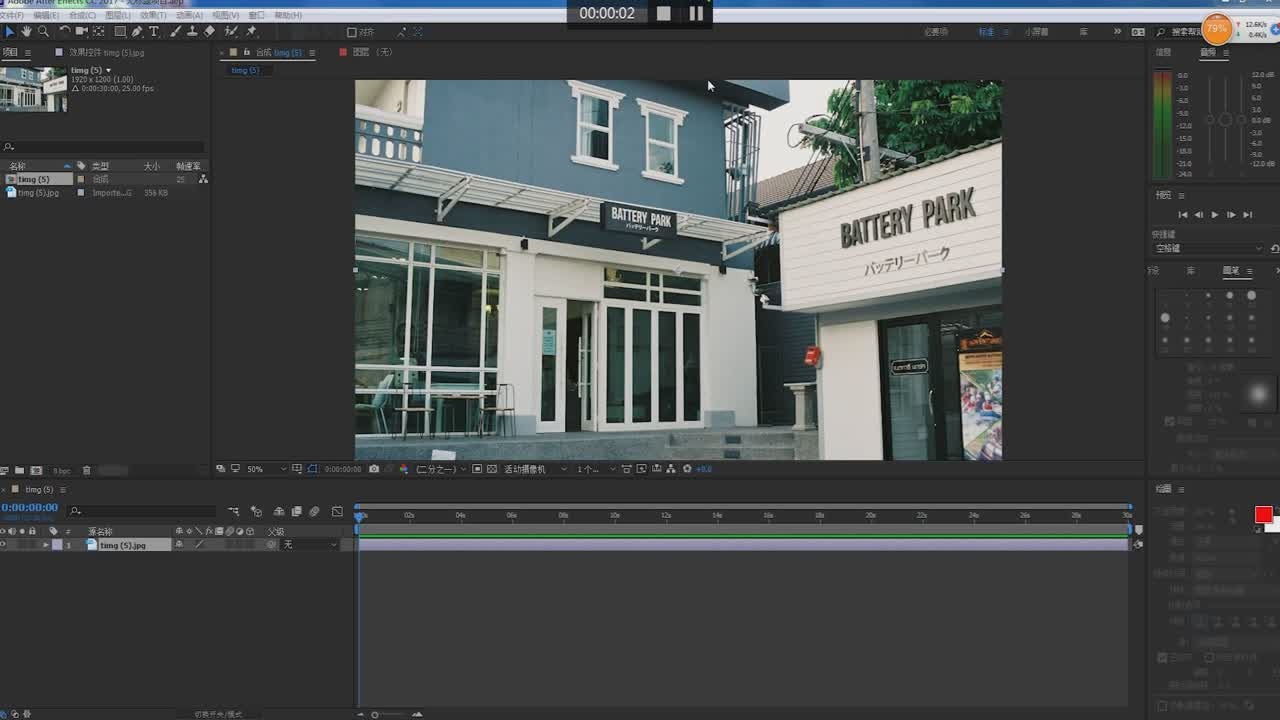The width and height of the screenshot is (1280, 720).
Task: Click the timeline layer search field
Action: [142, 511]
